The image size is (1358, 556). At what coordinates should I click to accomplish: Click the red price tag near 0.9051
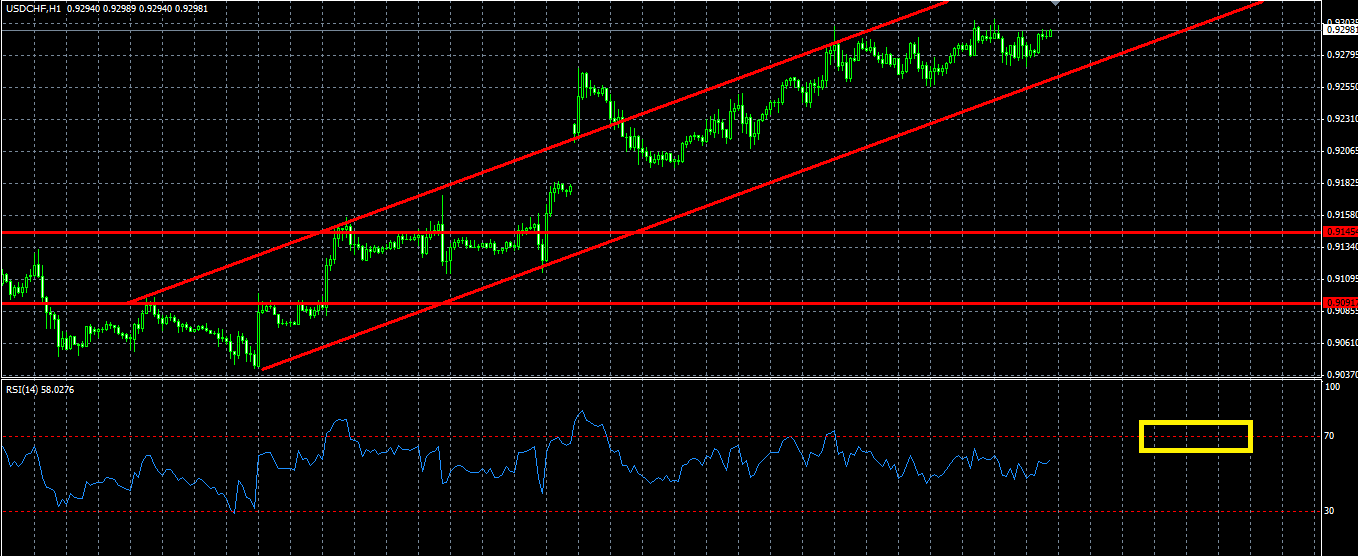pyautogui.click(x=1340, y=302)
